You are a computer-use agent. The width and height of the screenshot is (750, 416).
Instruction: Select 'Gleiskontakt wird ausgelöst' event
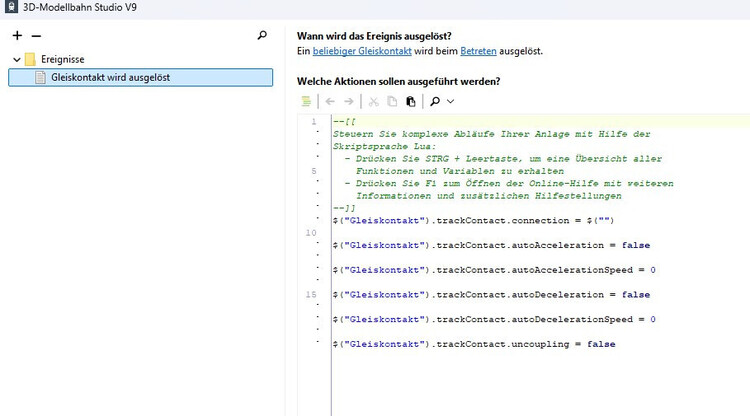pyautogui.click(x=109, y=77)
